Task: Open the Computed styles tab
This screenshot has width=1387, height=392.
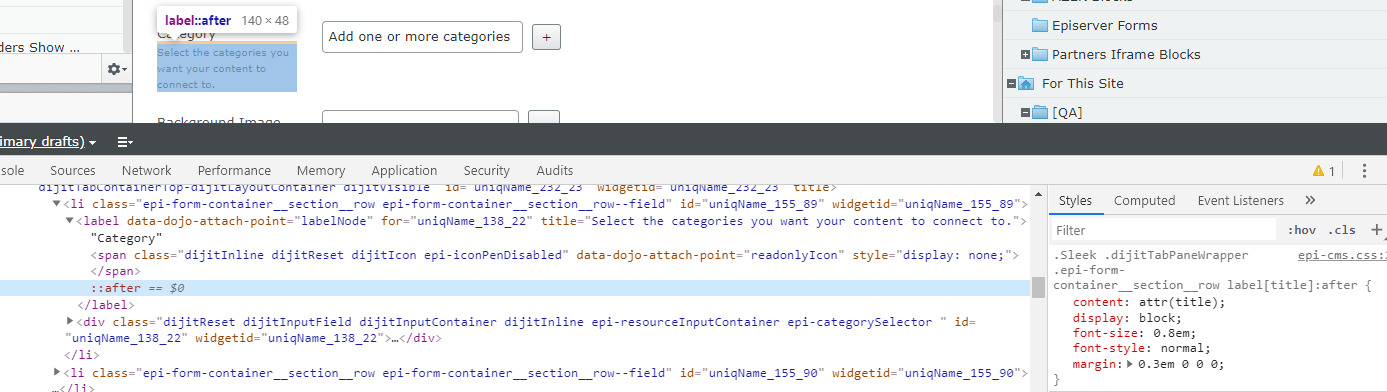Action: click(1145, 201)
